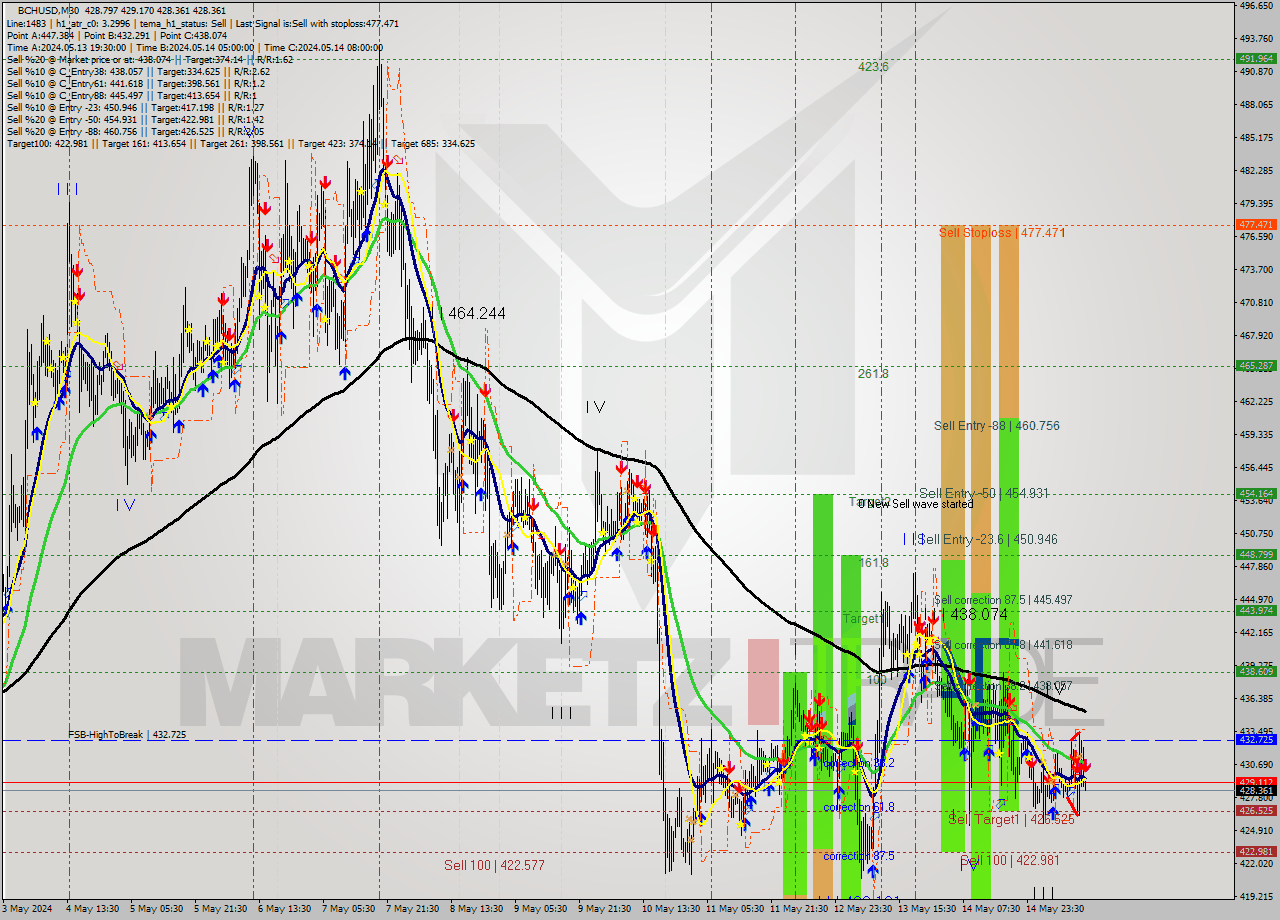Click the '5 May 21:30' time axis label
This screenshot has width=1280, height=920.
220,909
